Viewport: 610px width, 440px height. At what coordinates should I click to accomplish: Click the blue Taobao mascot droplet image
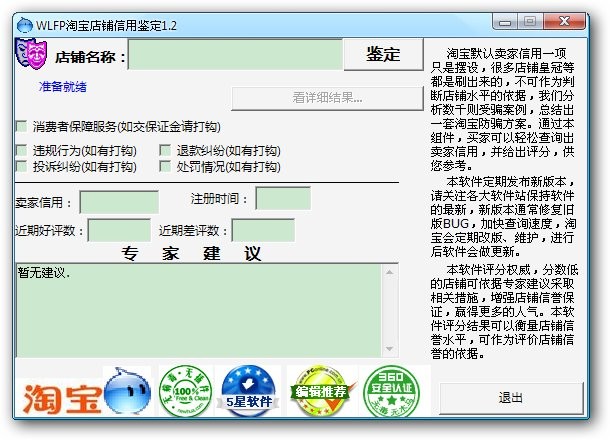pos(128,391)
